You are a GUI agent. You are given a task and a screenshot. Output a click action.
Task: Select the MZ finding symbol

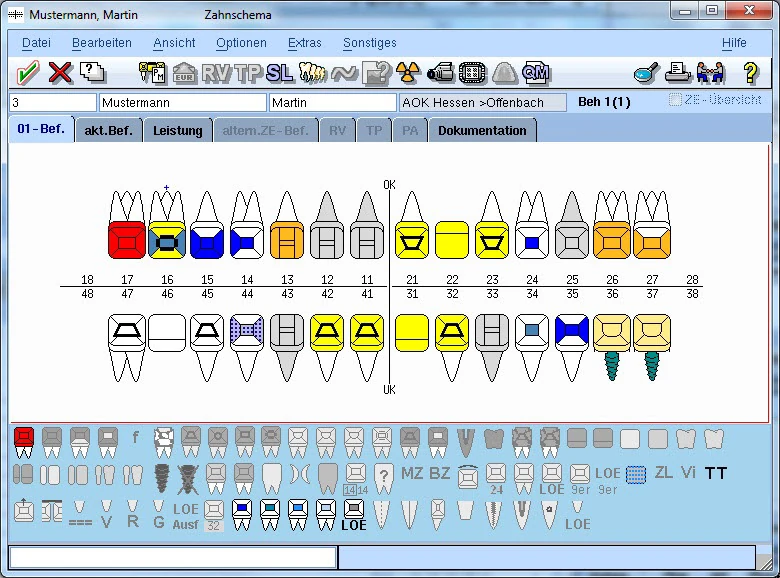412,473
